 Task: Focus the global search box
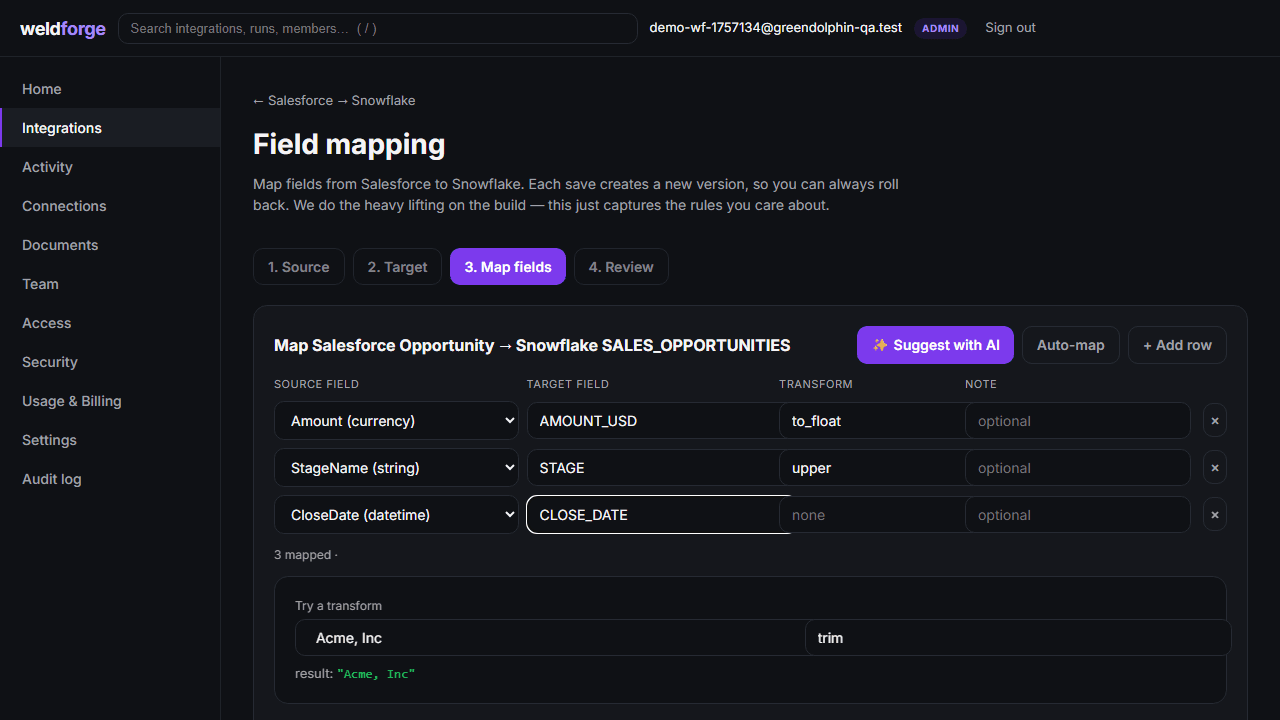pyautogui.click(x=378, y=28)
